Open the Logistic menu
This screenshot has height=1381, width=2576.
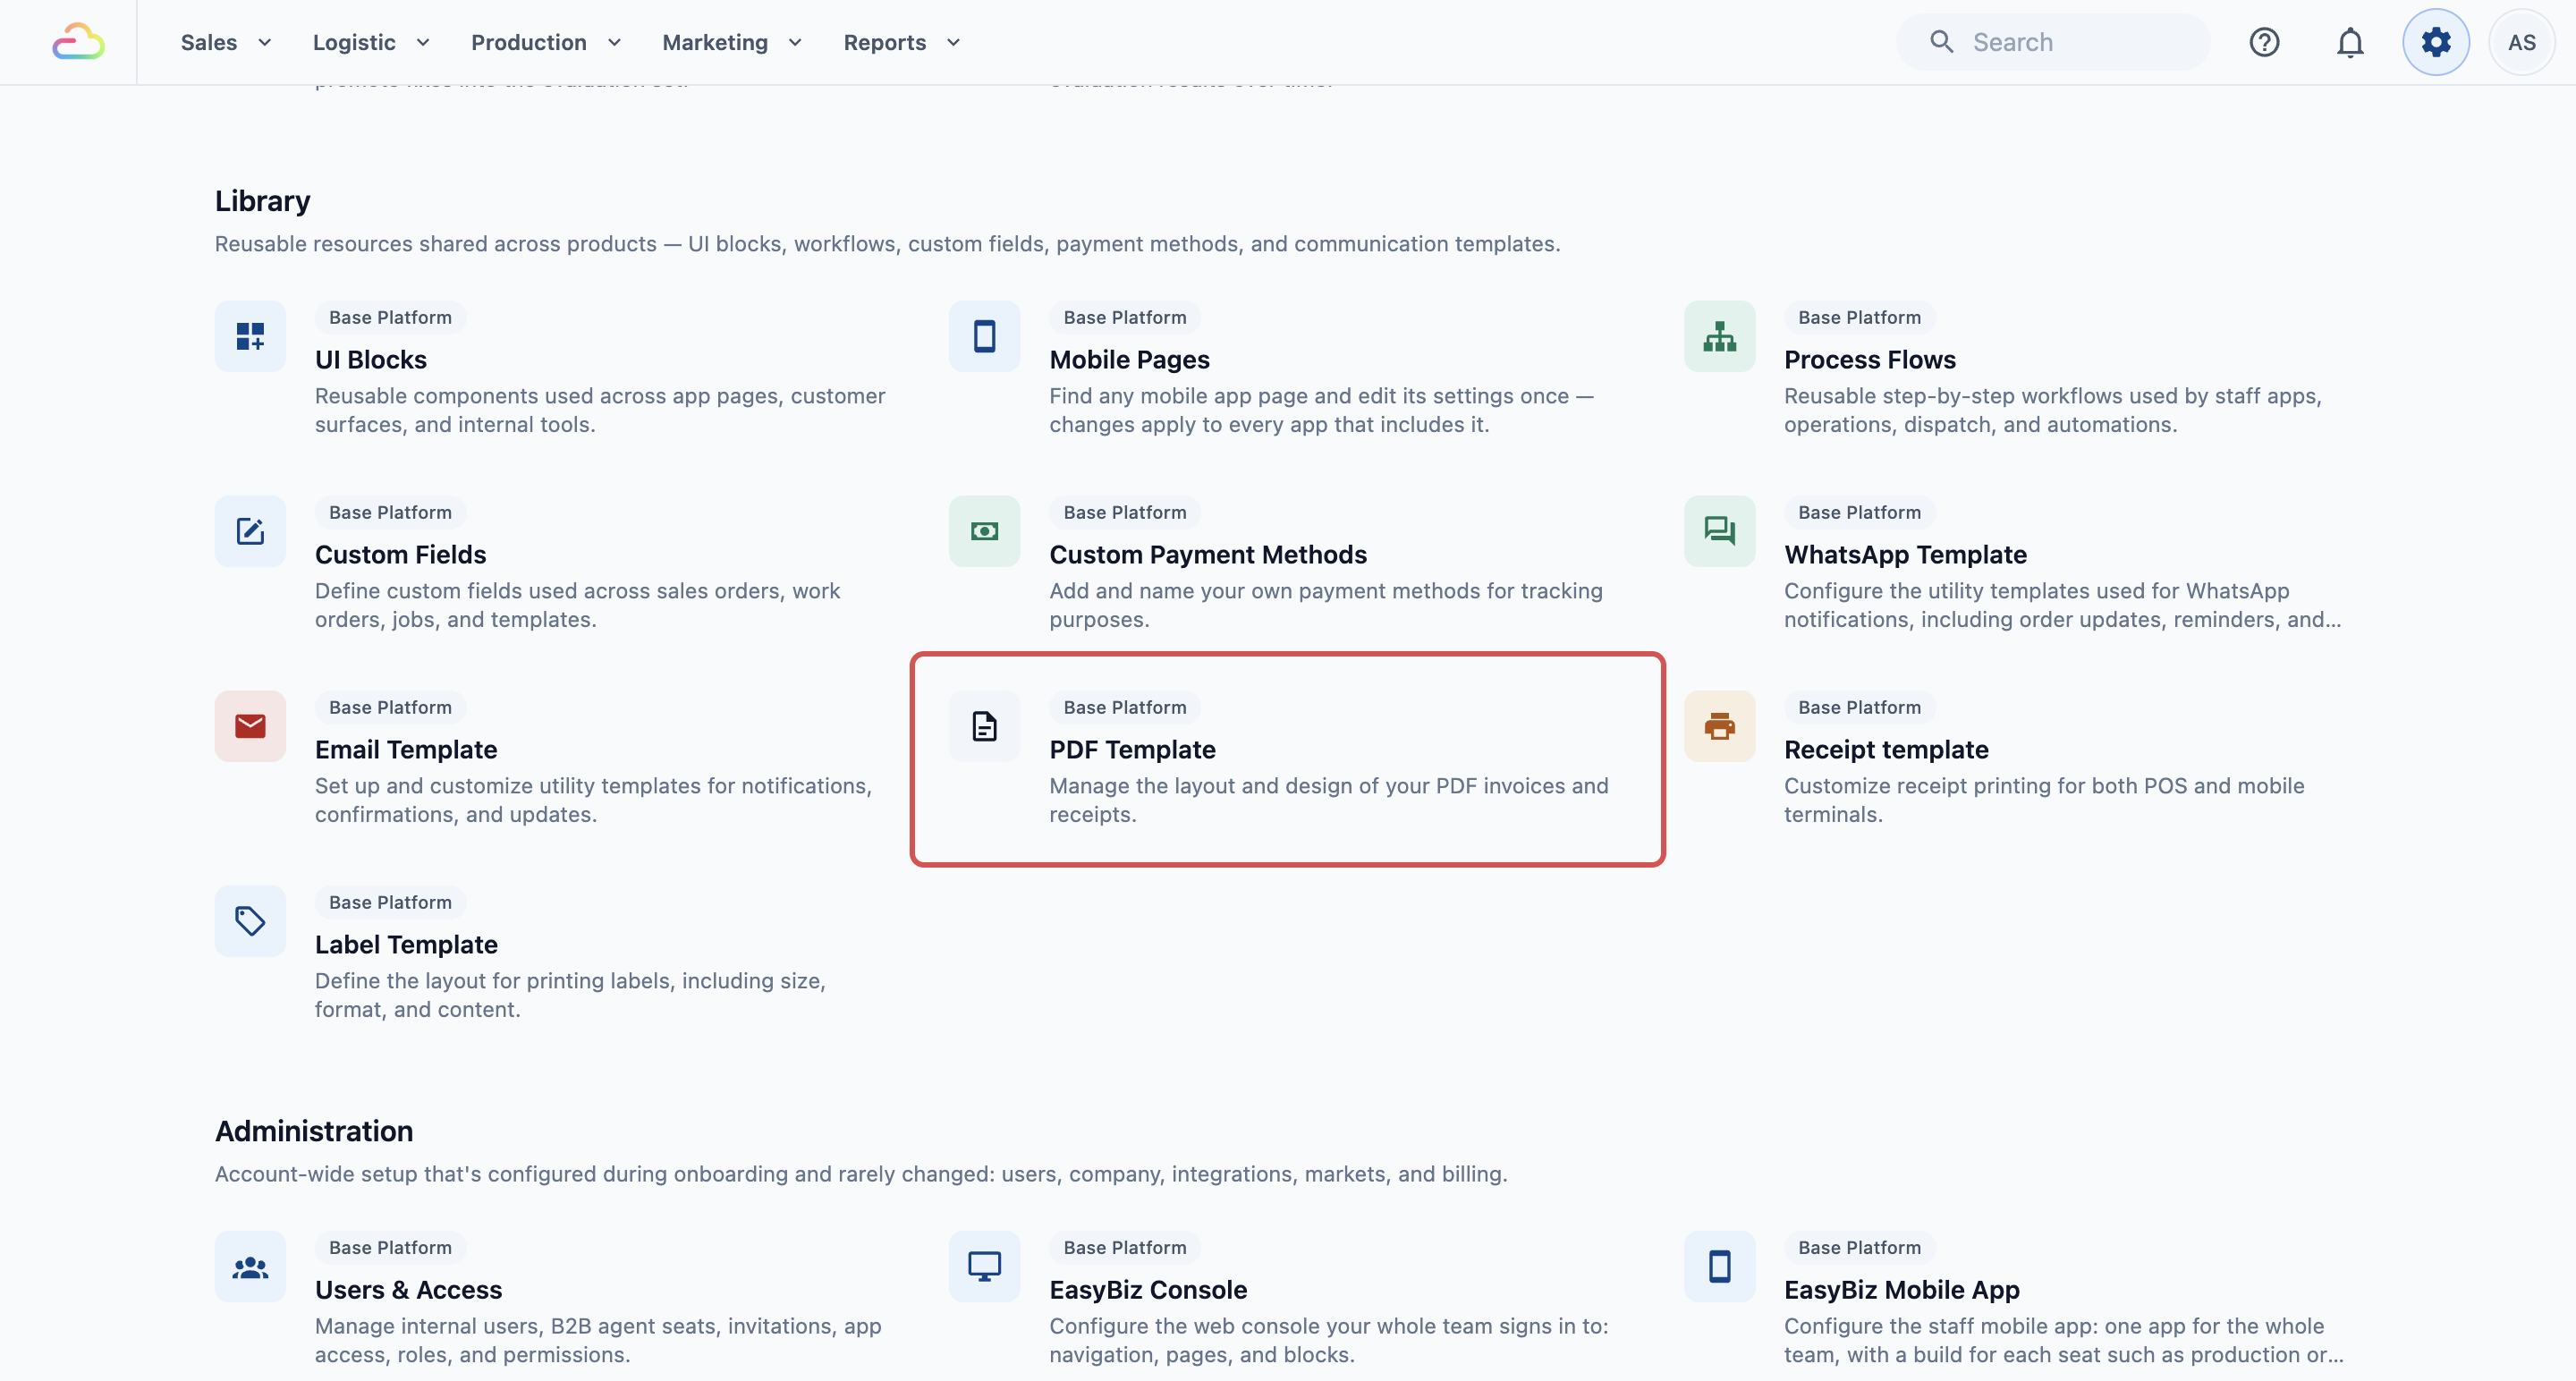click(x=354, y=43)
